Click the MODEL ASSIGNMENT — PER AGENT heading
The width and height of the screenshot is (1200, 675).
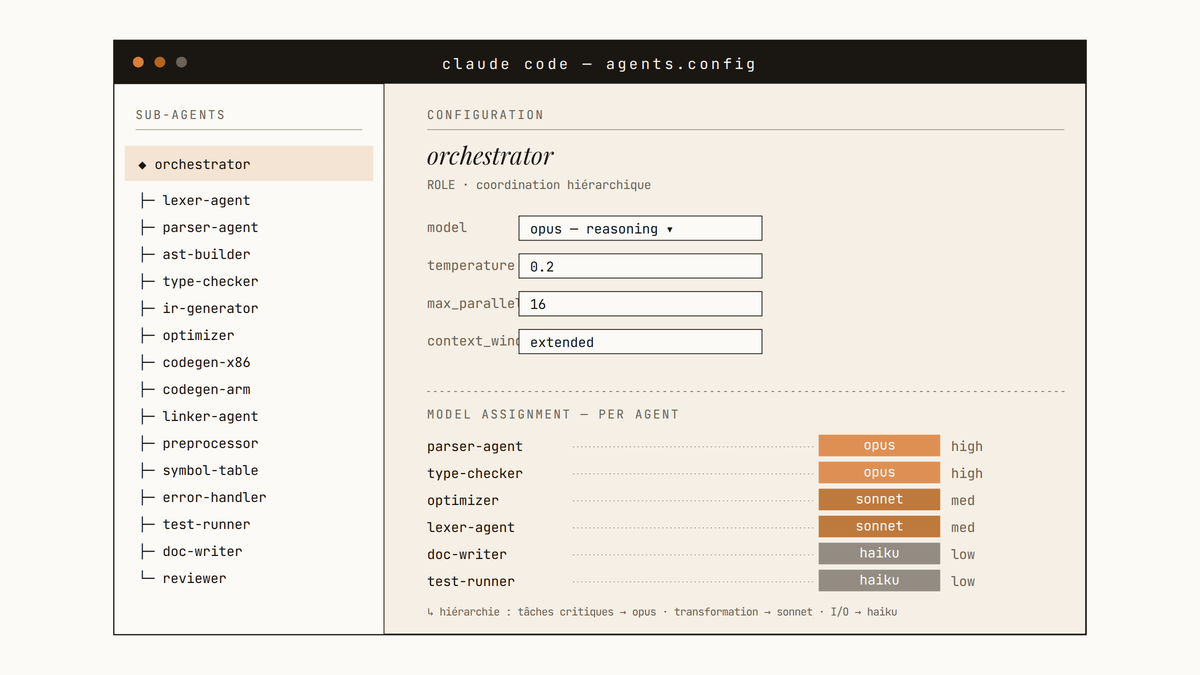click(x=553, y=414)
